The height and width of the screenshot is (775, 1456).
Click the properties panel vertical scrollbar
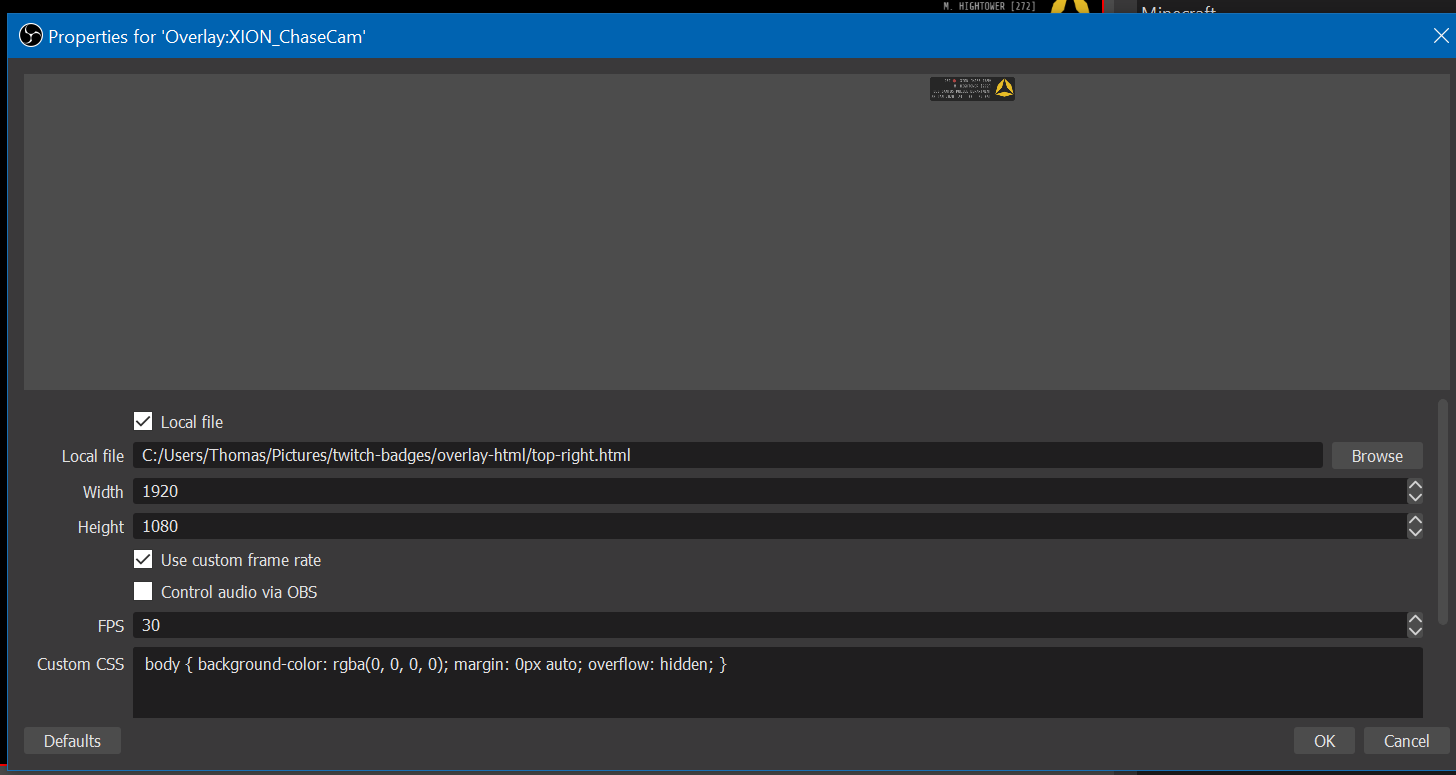[x=1442, y=512]
